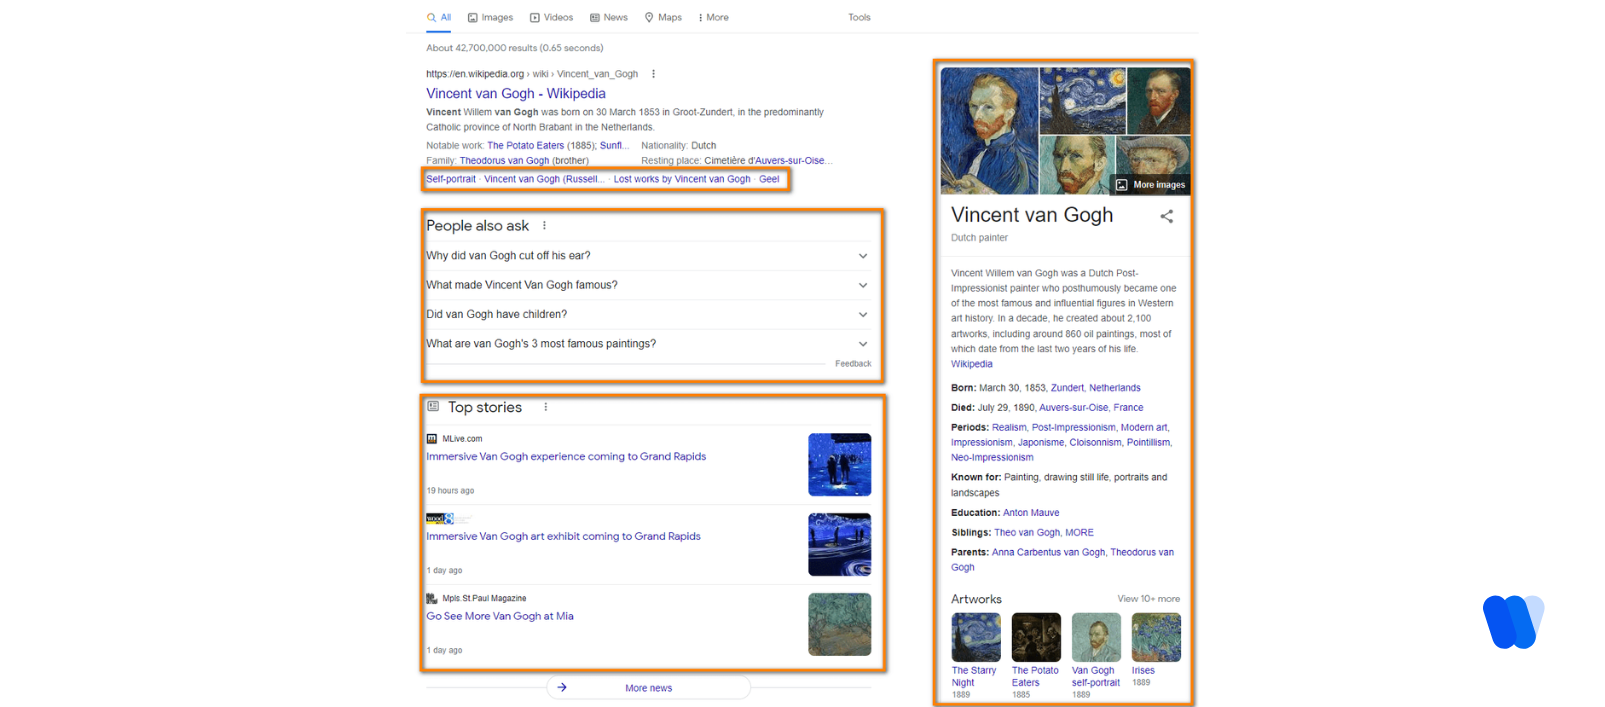Viewport: 1605px width, 707px height.
Task: Open the Auvers-sur-Oise death place link
Action: click(x=1074, y=408)
